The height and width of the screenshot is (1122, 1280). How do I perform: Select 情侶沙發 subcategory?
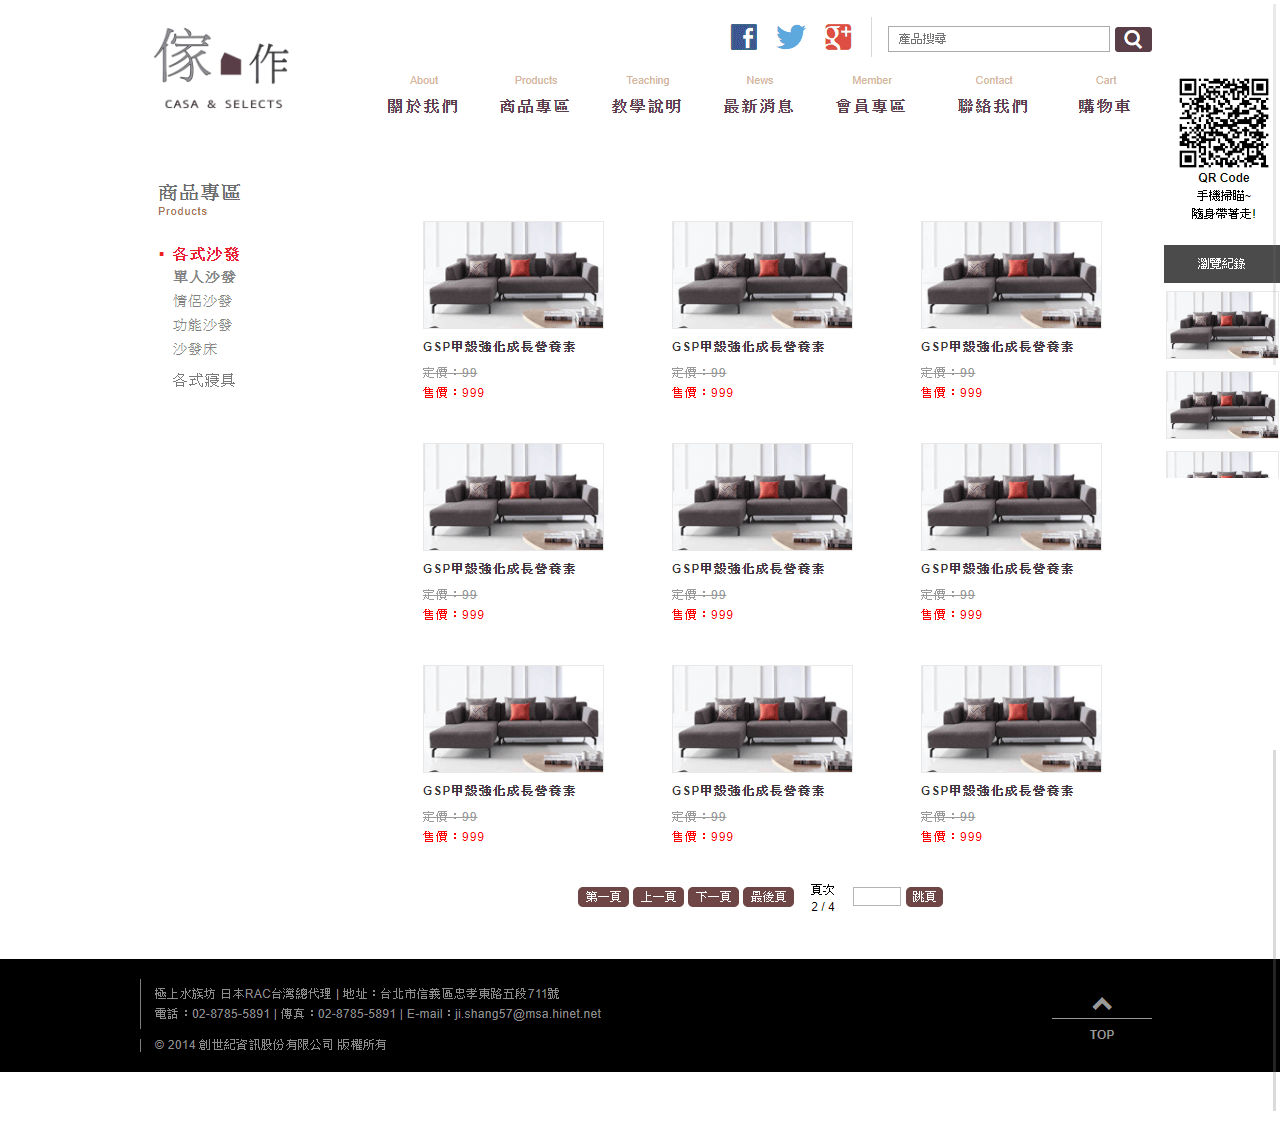[202, 301]
